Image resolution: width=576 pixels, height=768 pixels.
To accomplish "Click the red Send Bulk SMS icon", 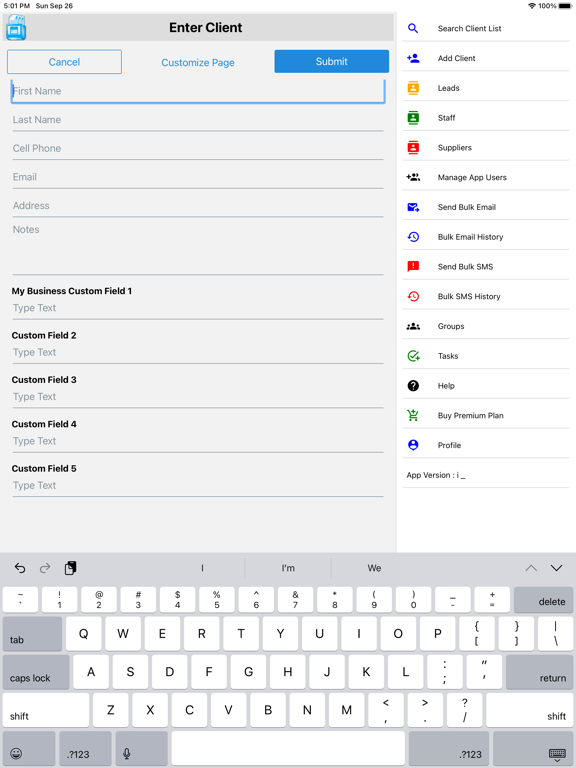I will 413,266.
